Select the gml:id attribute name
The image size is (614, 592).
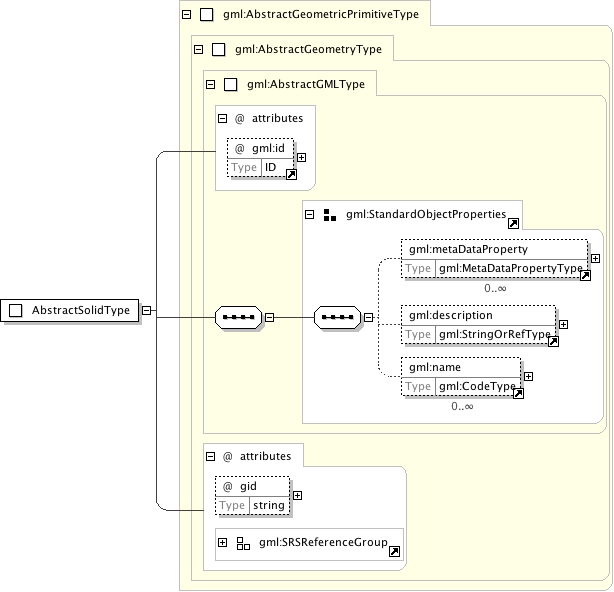(x=268, y=148)
